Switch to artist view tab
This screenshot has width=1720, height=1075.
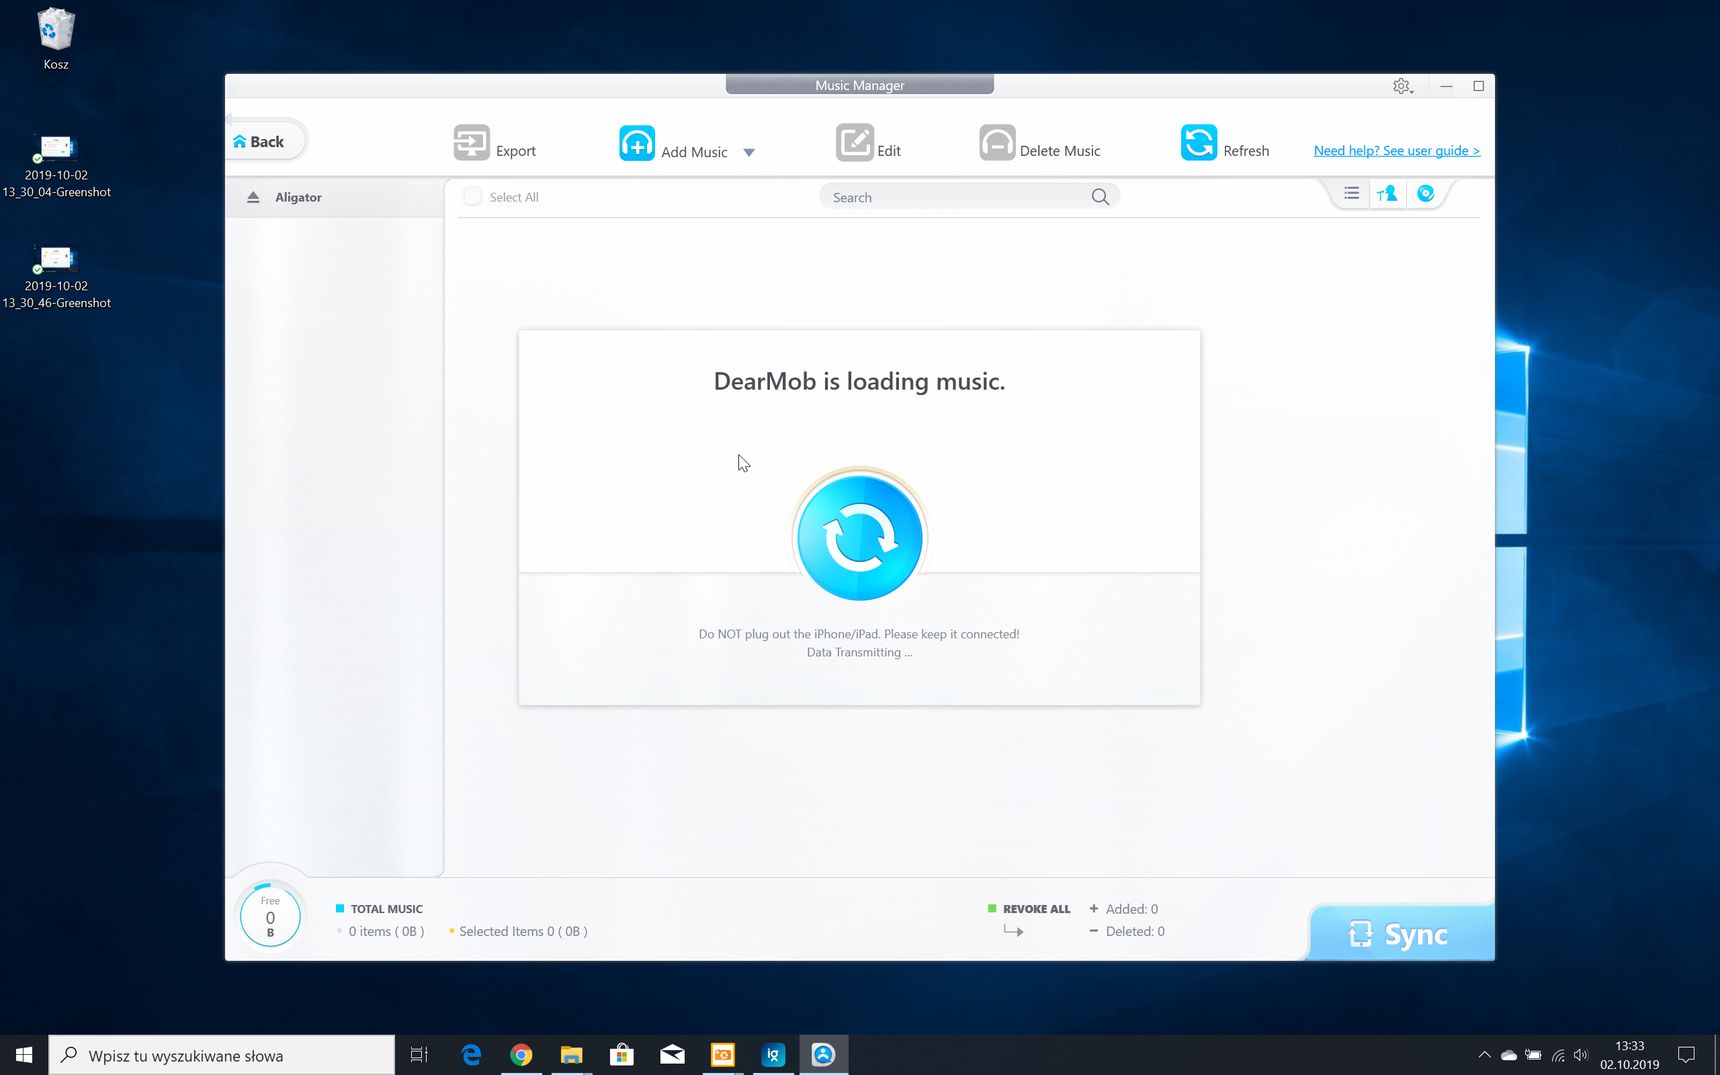click(1387, 194)
